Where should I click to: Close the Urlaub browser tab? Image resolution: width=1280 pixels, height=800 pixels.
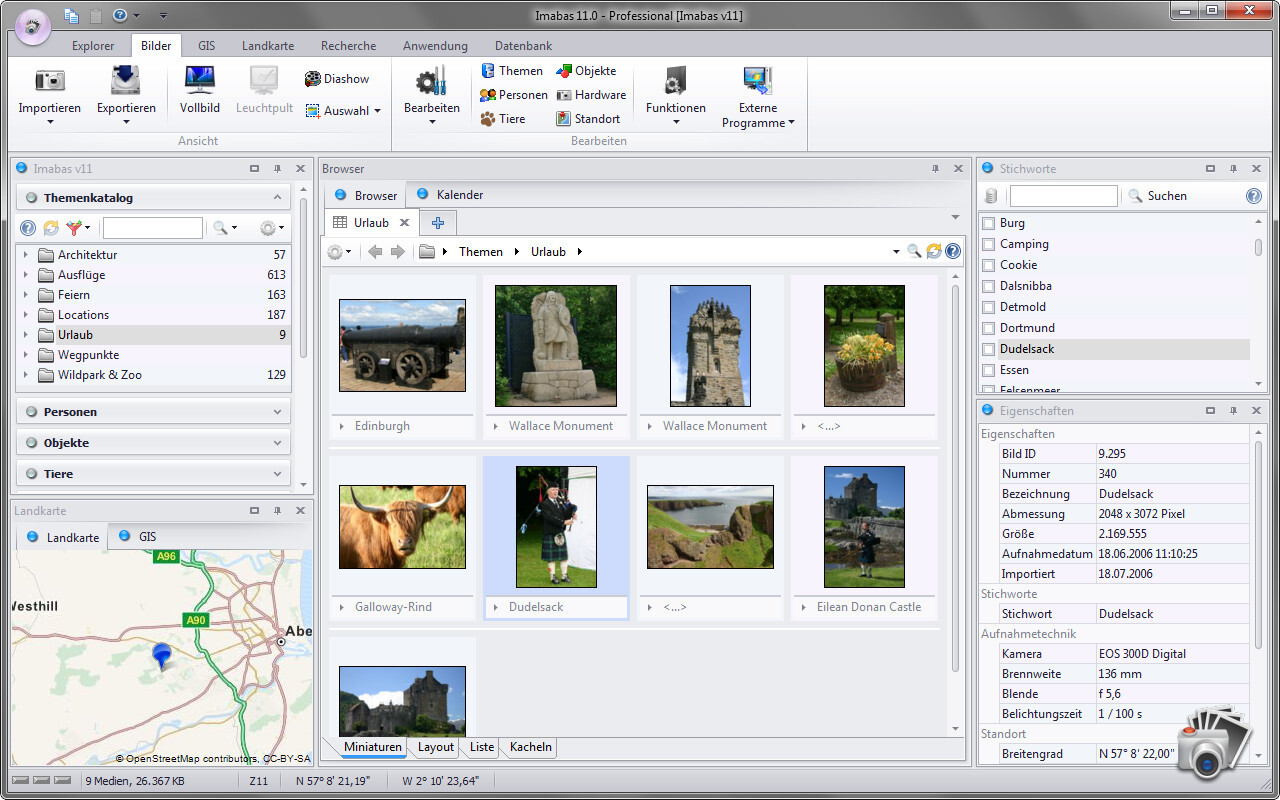click(x=404, y=223)
